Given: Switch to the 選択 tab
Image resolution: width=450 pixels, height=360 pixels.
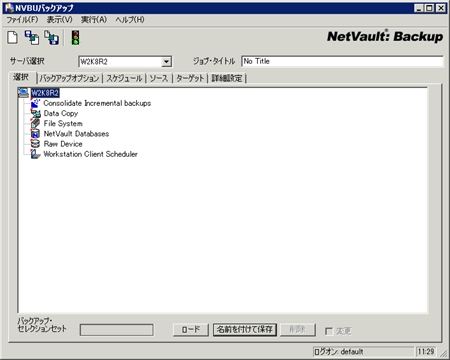Looking at the screenshot, I should pos(21,77).
